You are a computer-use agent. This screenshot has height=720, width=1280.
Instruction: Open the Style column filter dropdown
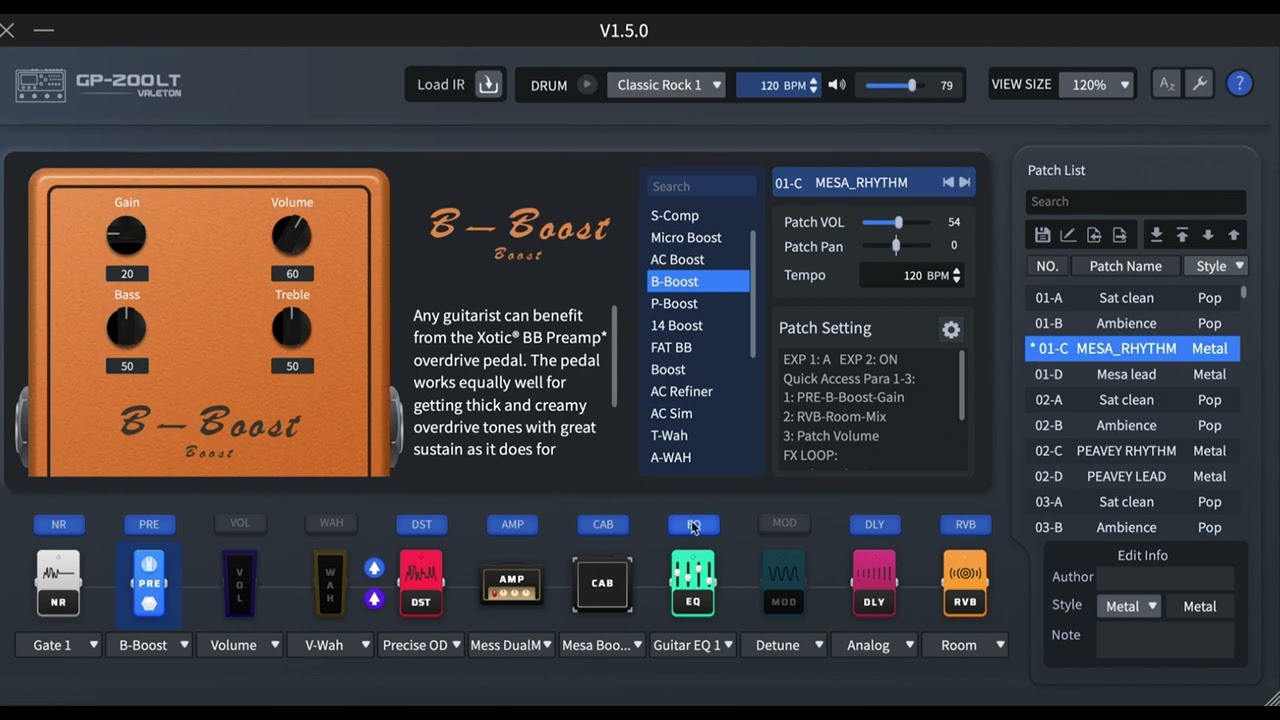[x=1215, y=266]
